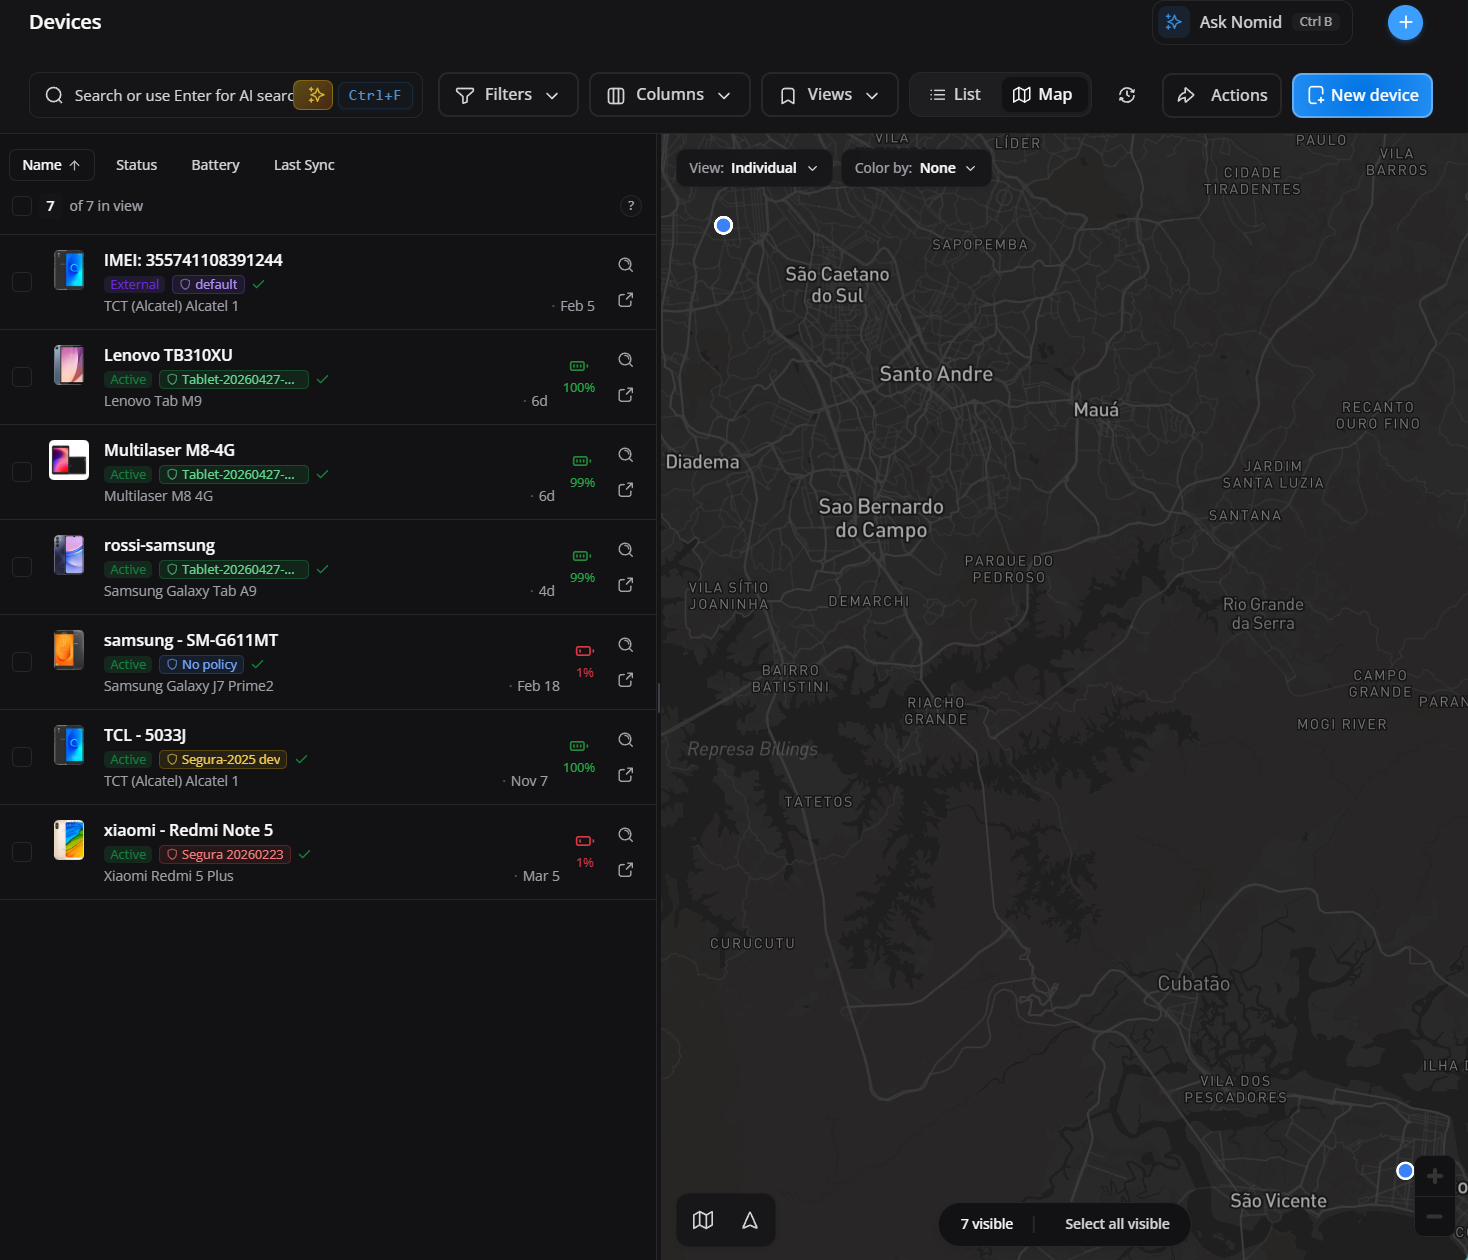The image size is (1468, 1260).
Task: Click locate icon for IMEI device row
Action: [625, 265]
